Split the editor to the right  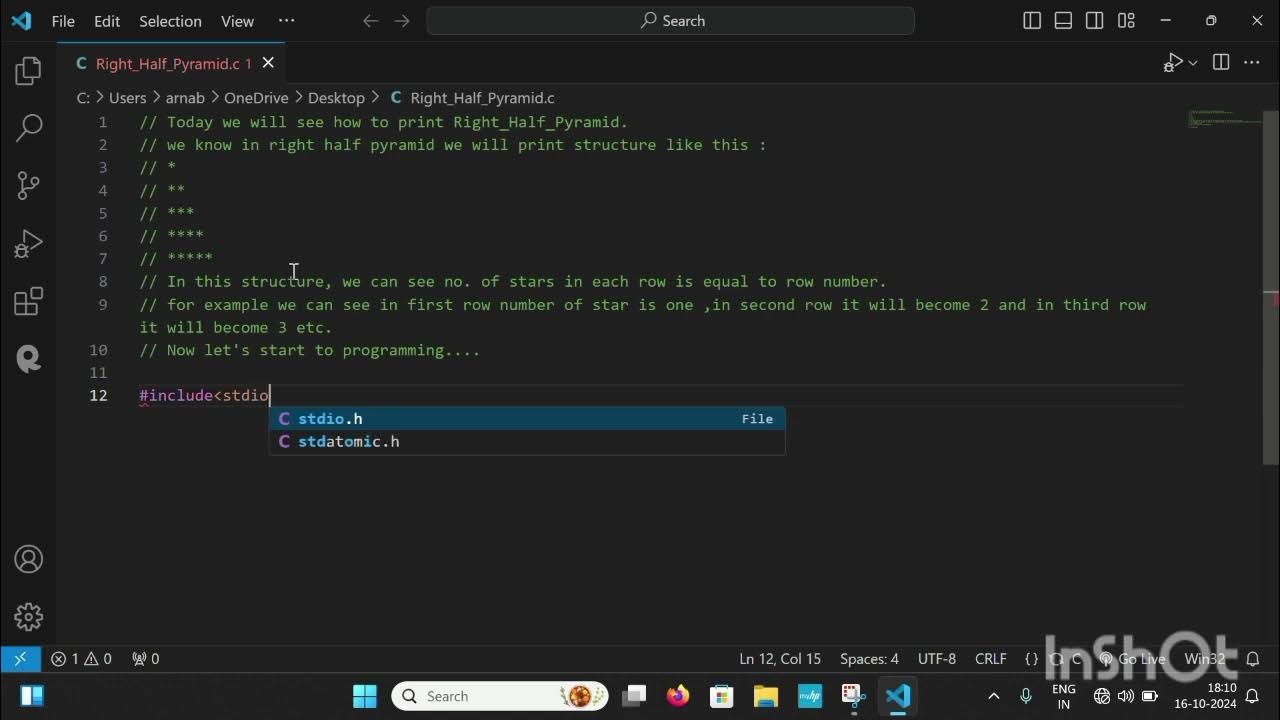tap(1221, 63)
